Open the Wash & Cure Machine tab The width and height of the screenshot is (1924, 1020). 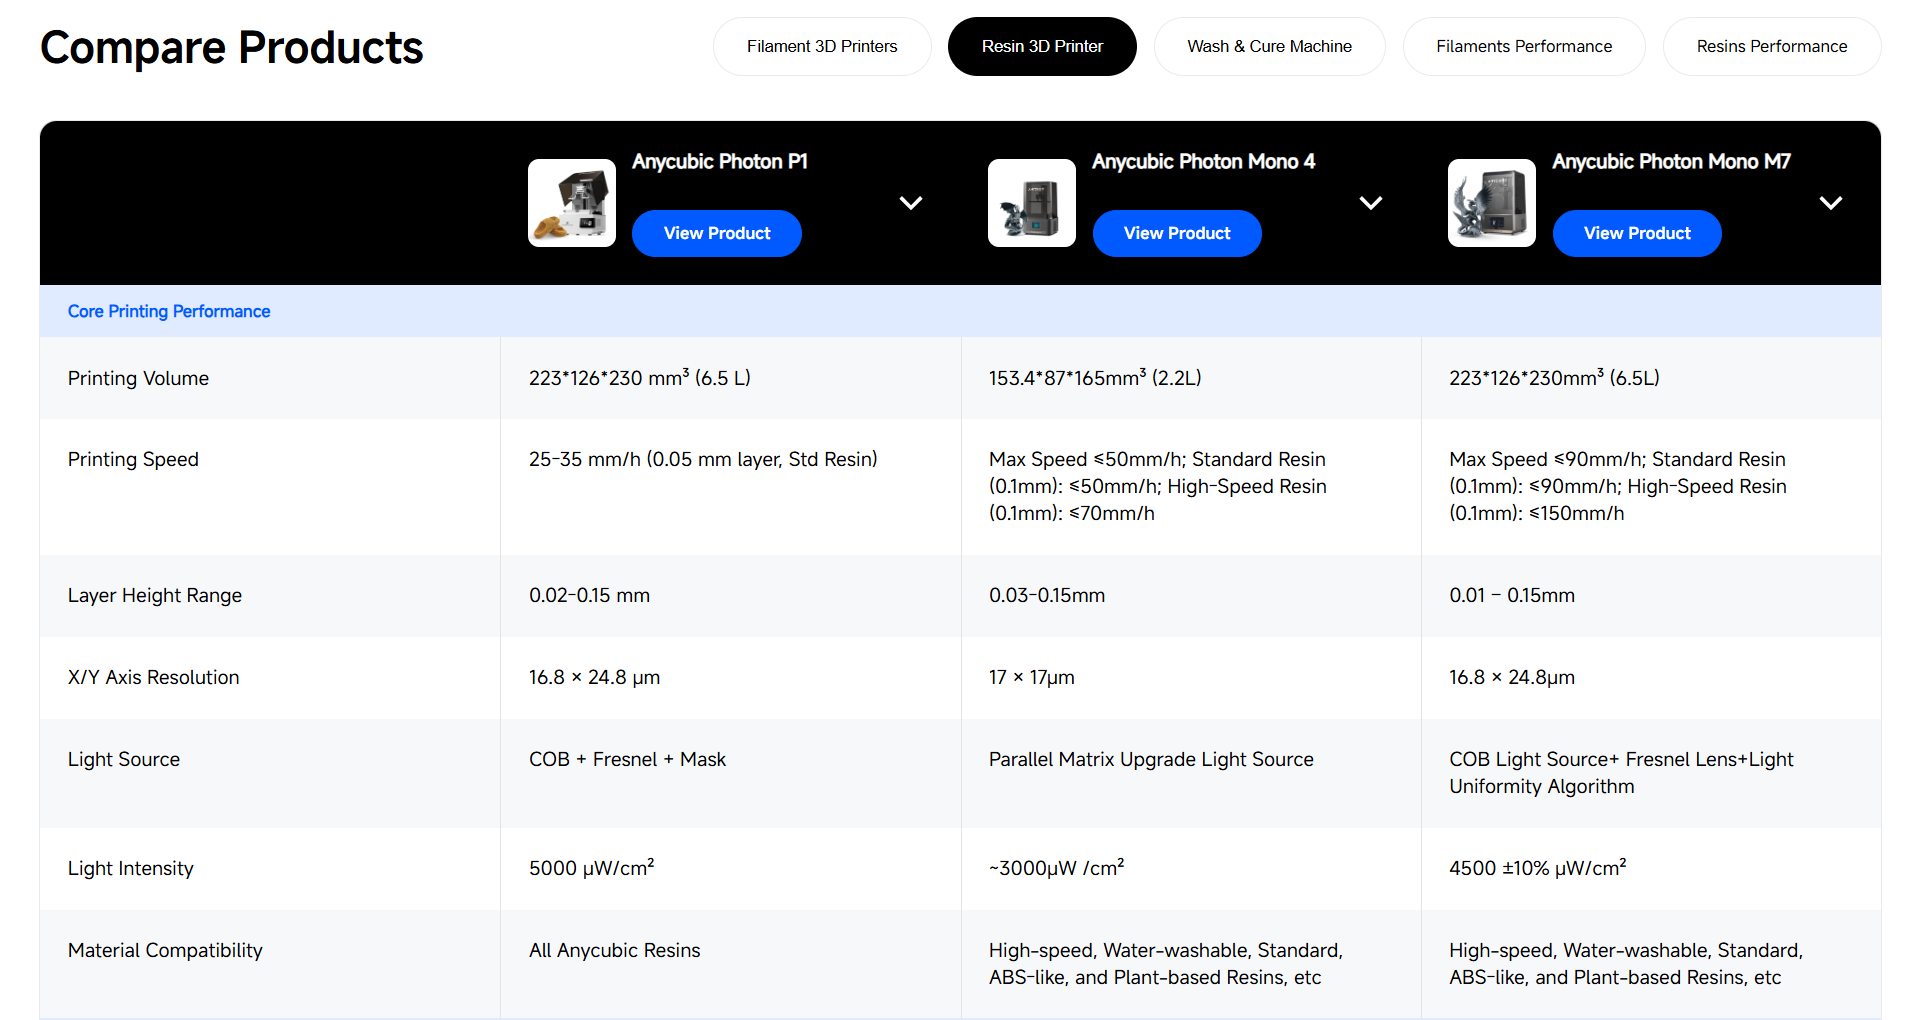click(x=1269, y=46)
